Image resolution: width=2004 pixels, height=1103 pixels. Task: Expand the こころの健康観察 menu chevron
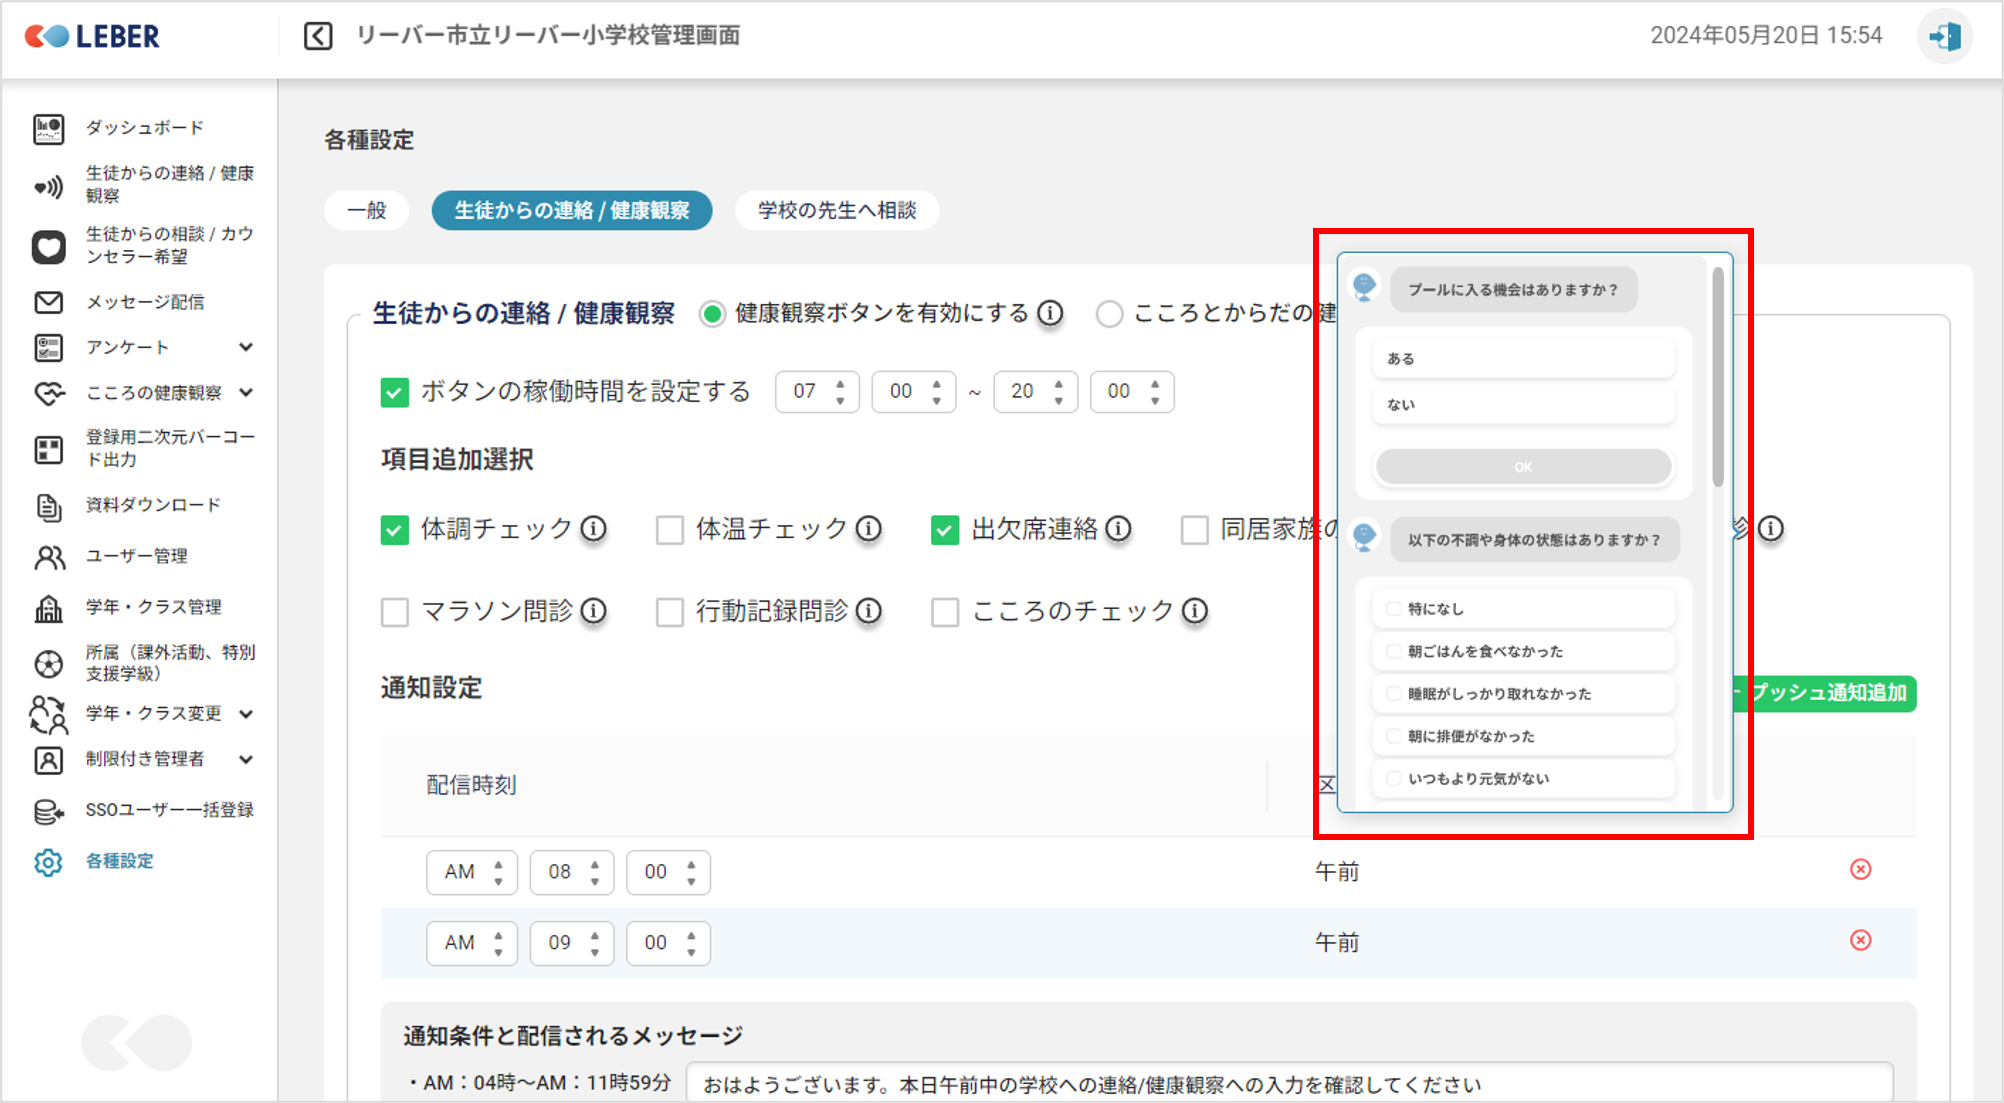click(x=246, y=393)
